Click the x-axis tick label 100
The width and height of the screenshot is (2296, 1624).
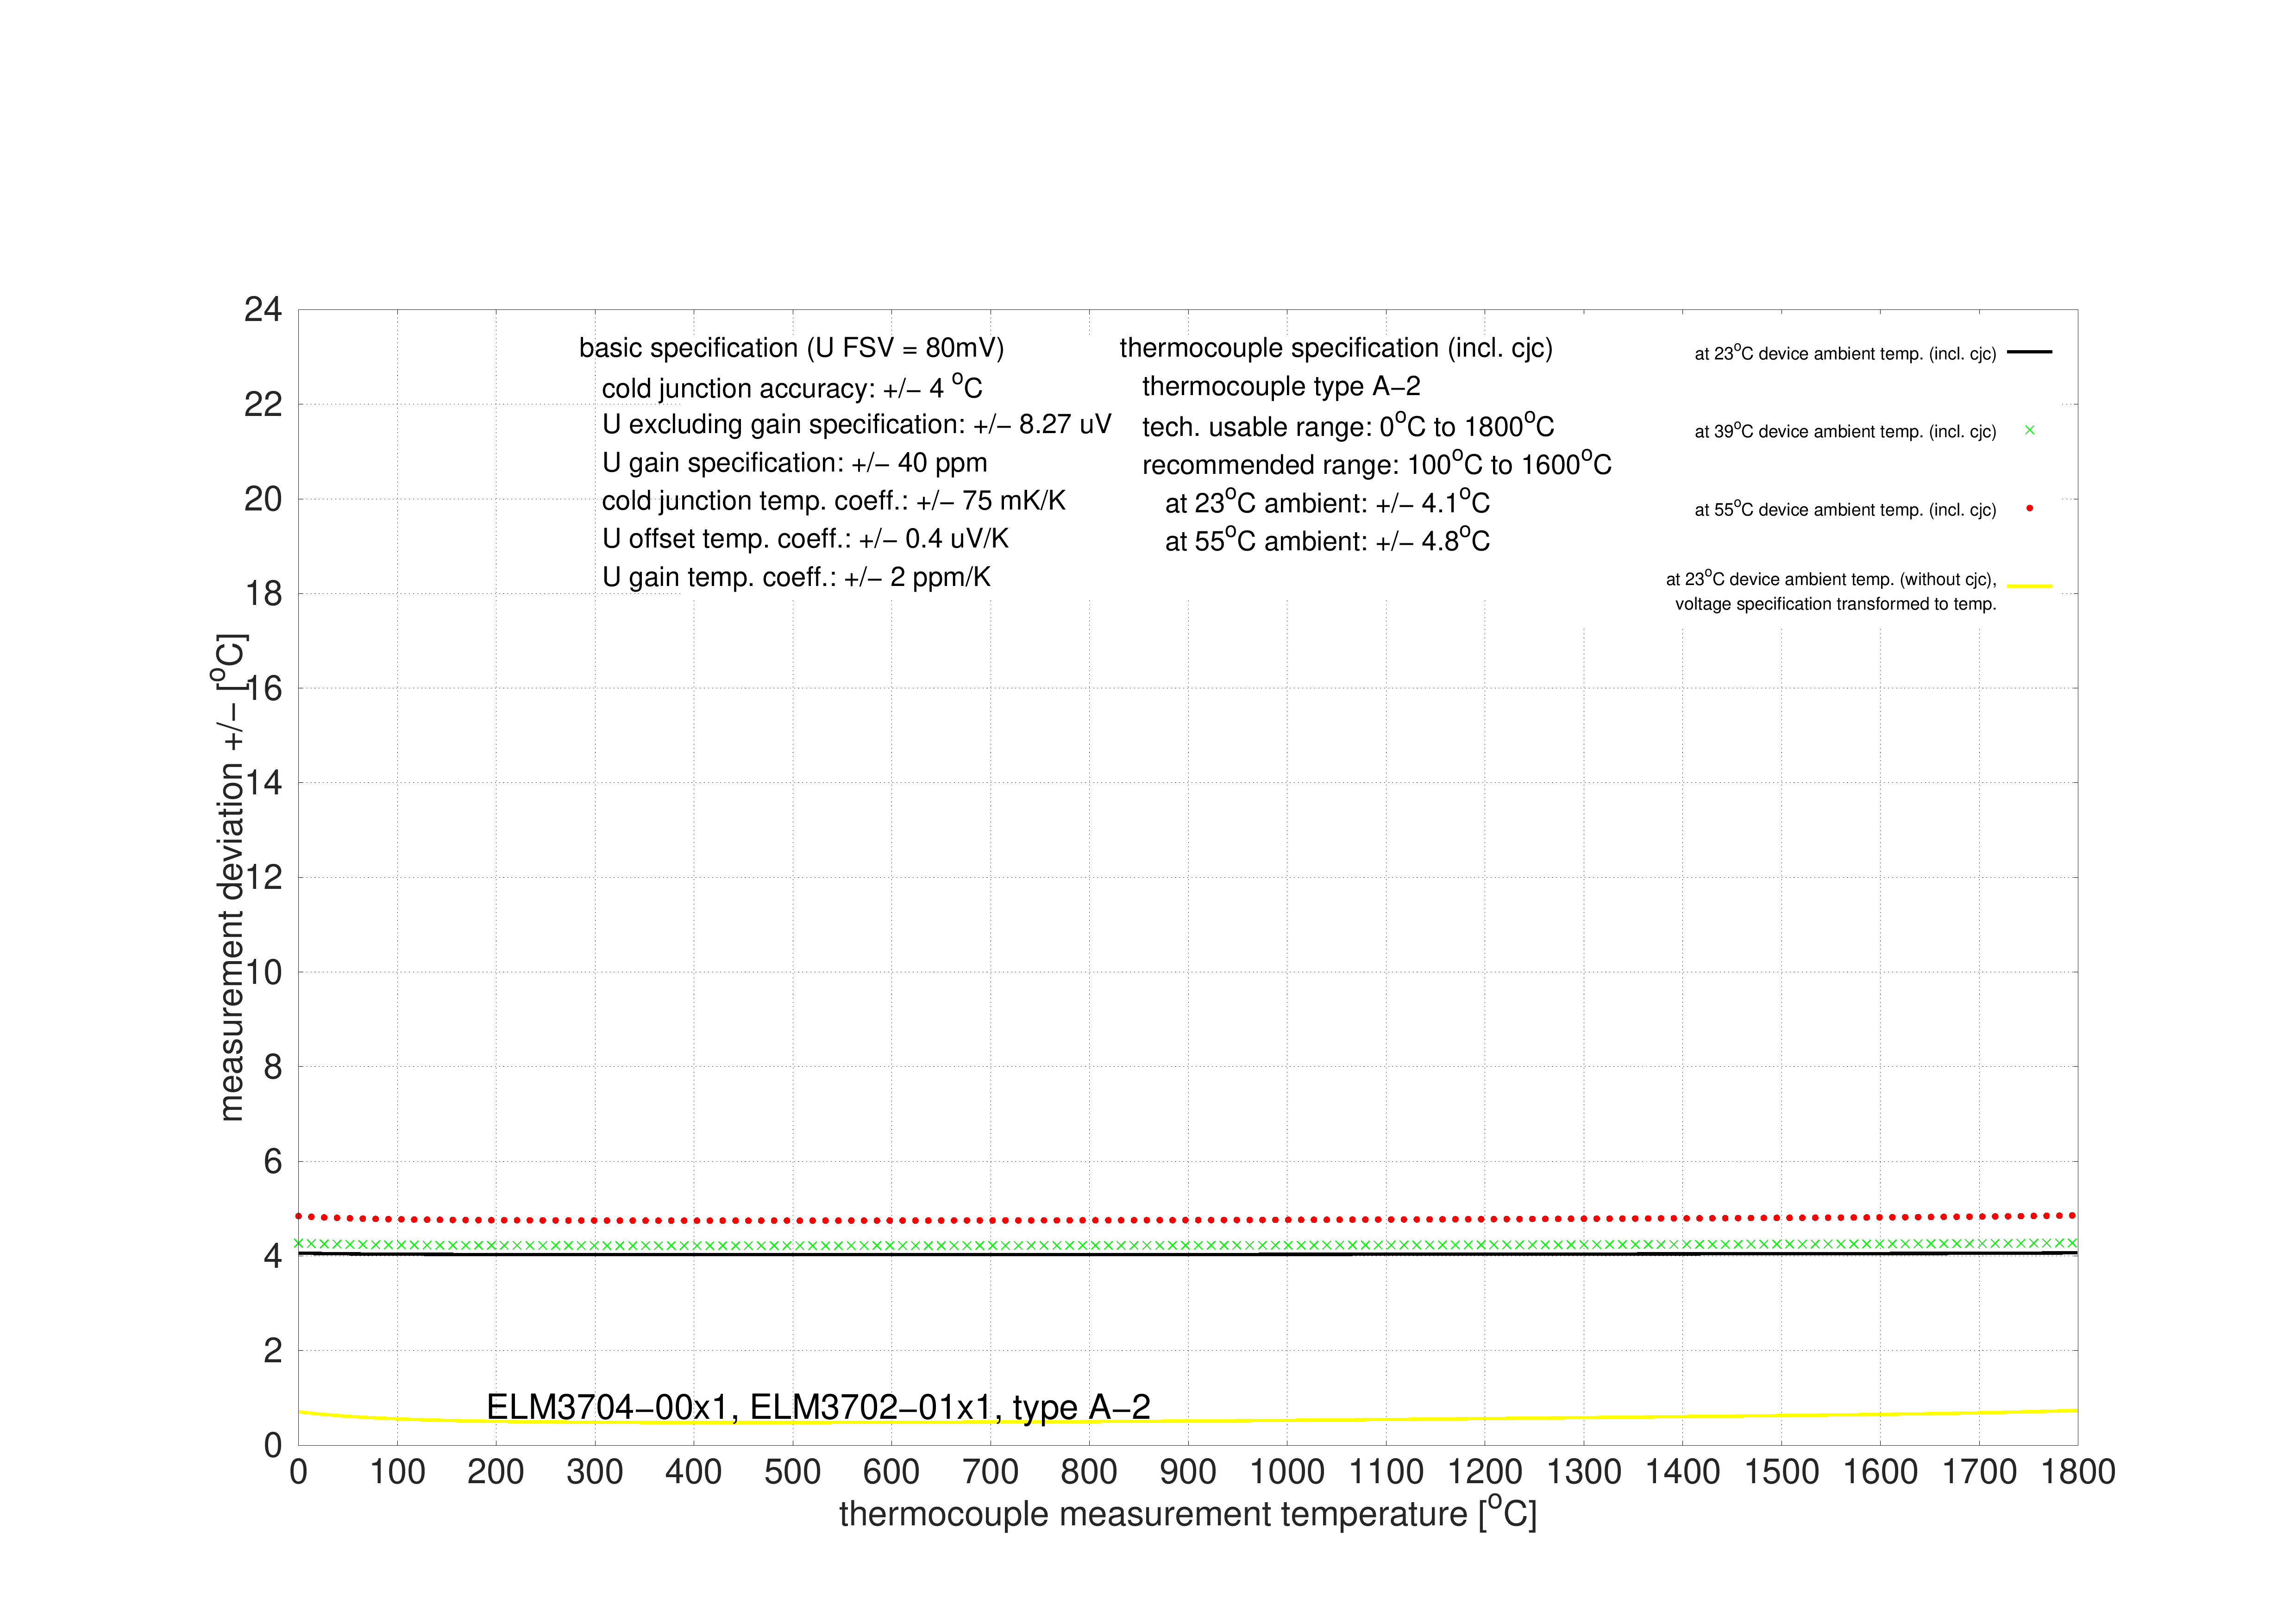[397, 1472]
